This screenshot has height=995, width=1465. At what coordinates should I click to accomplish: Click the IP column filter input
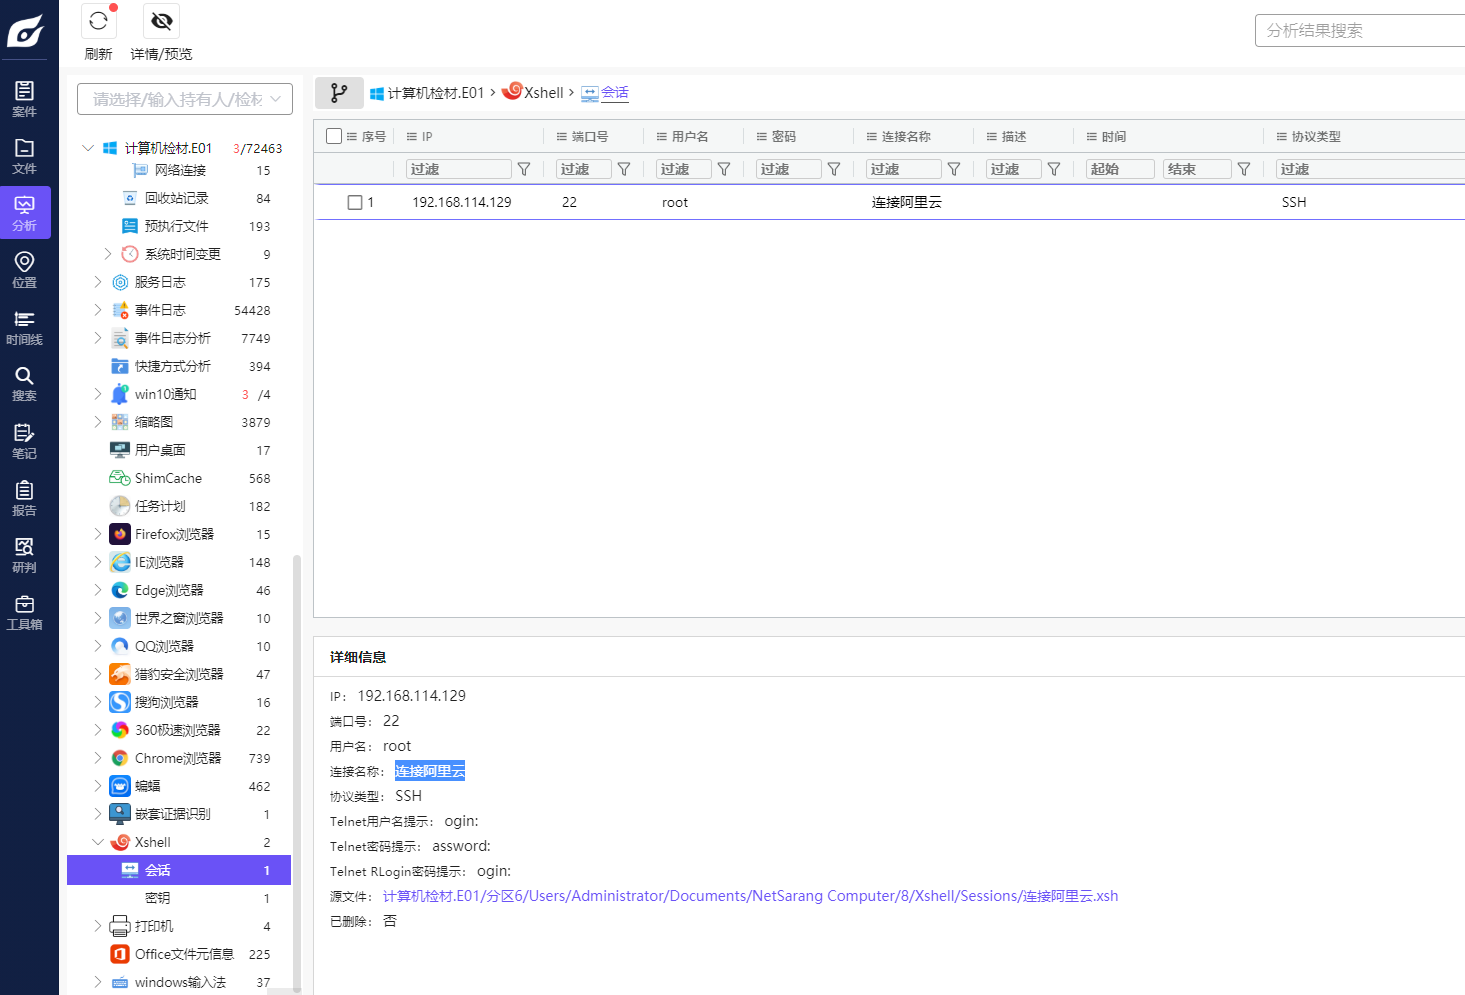[x=459, y=169]
